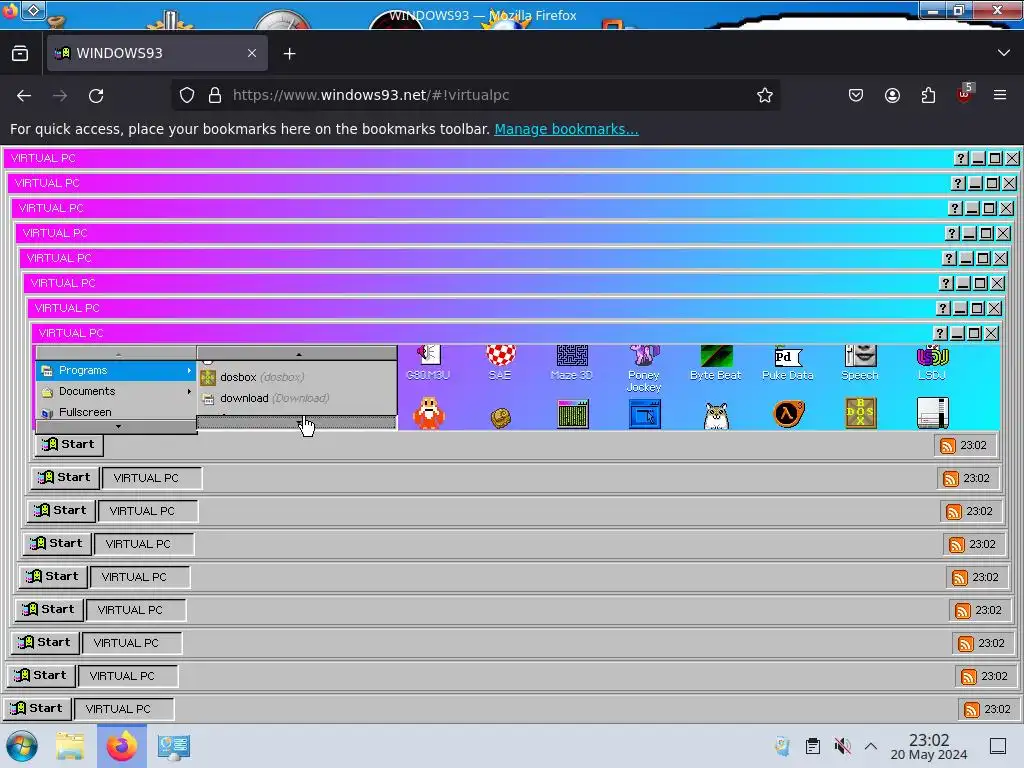Open the Byte Beat icon
The width and height of the screenshot is (1024, 768).
(716, 362)
